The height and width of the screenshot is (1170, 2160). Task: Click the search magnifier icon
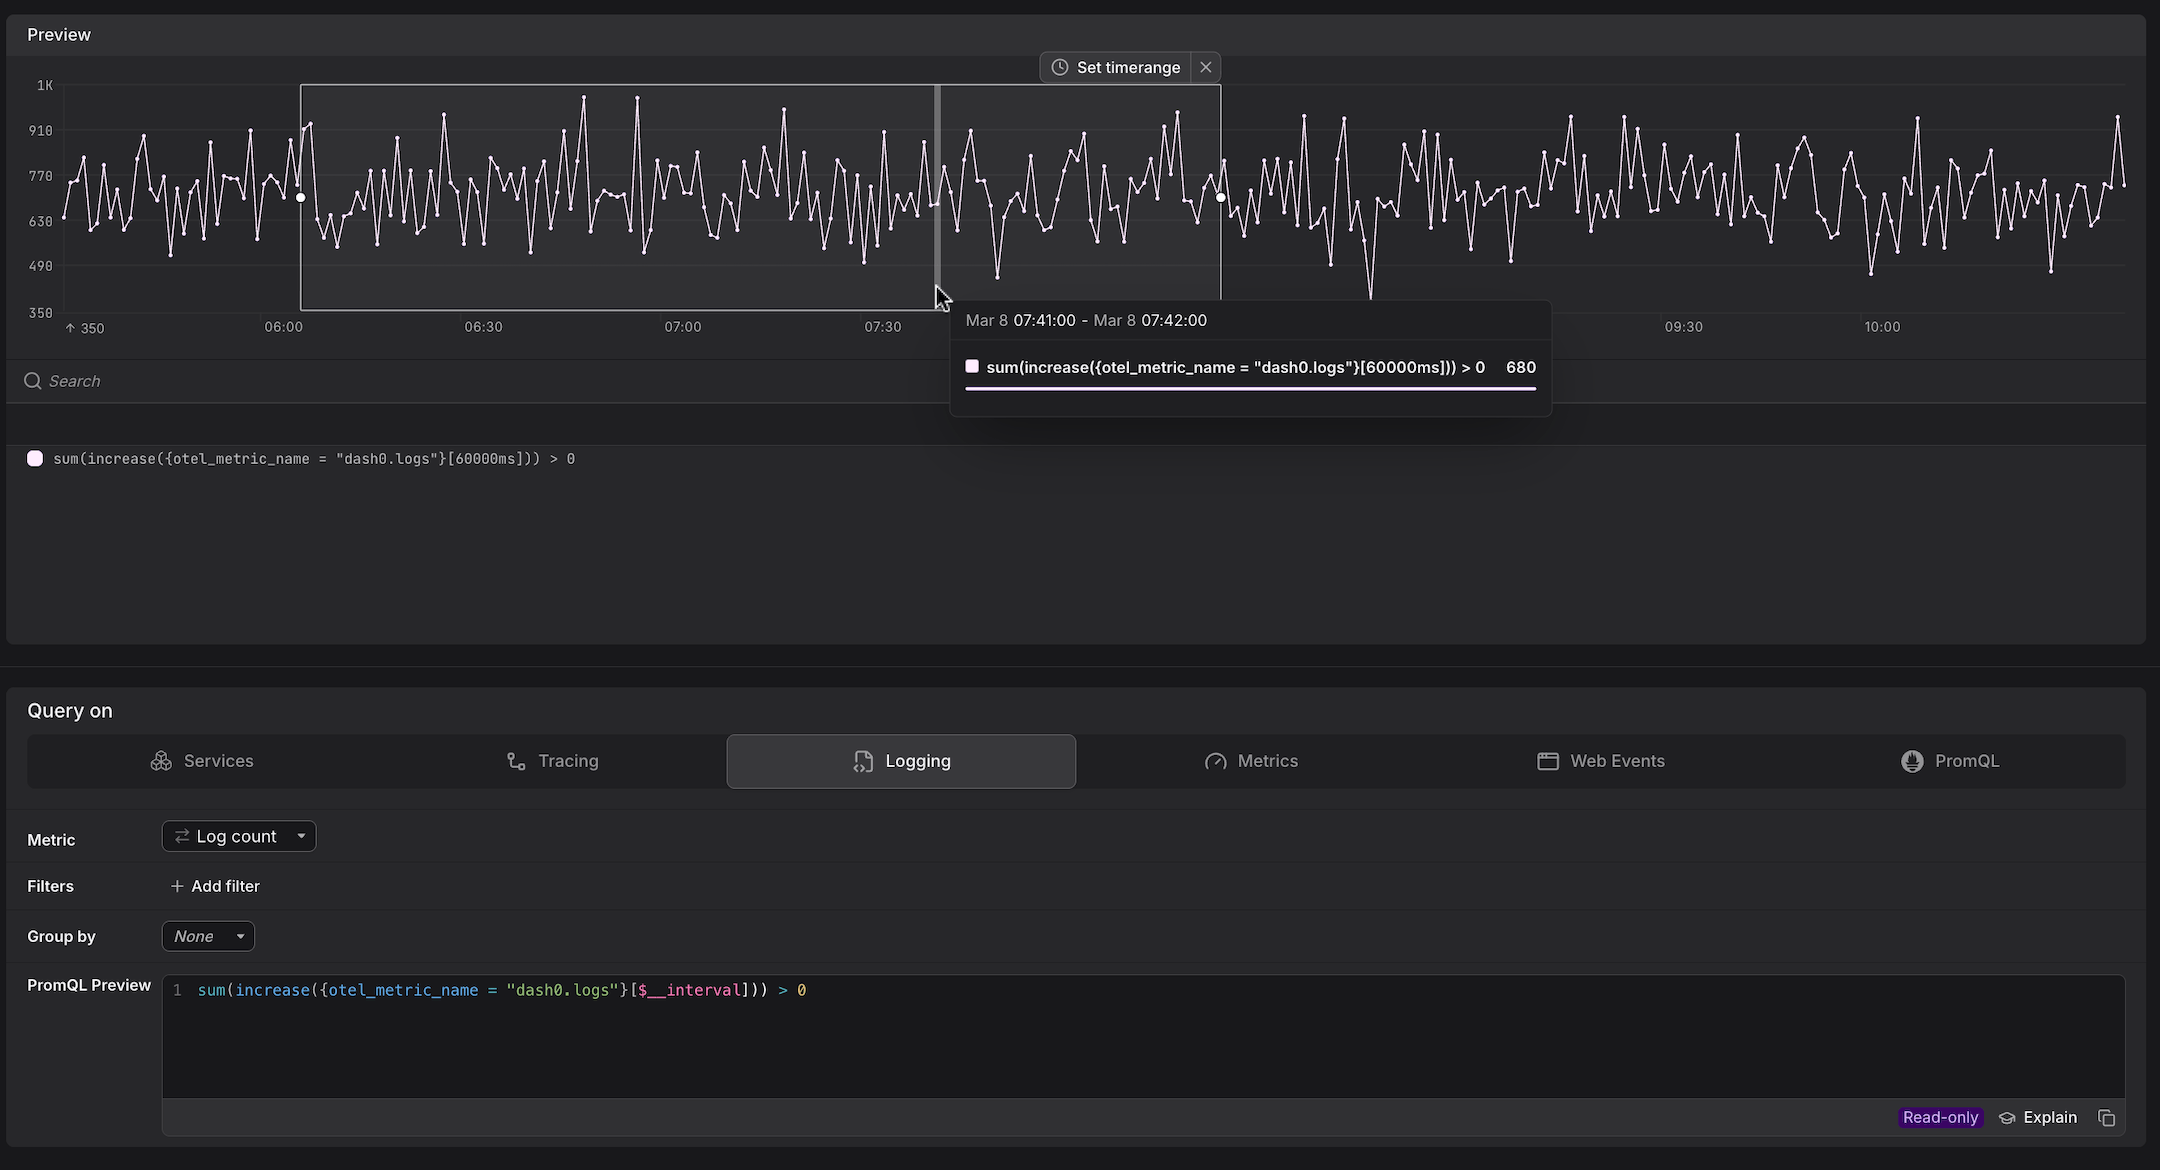click(32, 381)
